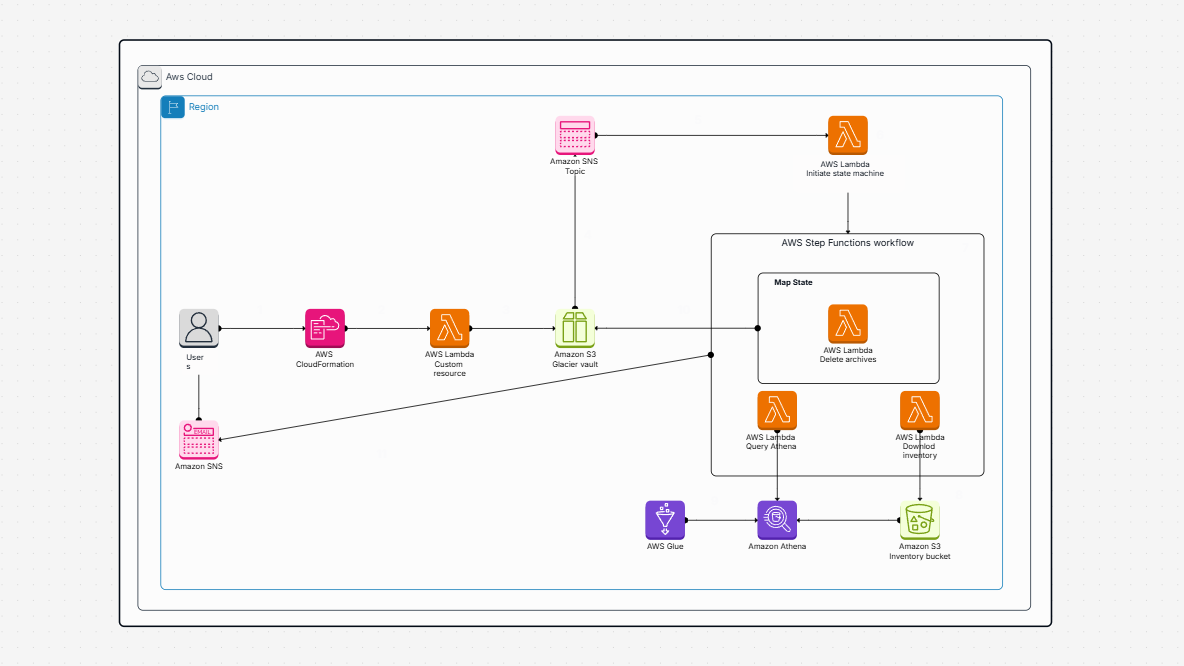Click the 'Aws Cloud' label
This screenshot has width=1184, height=666.
189,77
